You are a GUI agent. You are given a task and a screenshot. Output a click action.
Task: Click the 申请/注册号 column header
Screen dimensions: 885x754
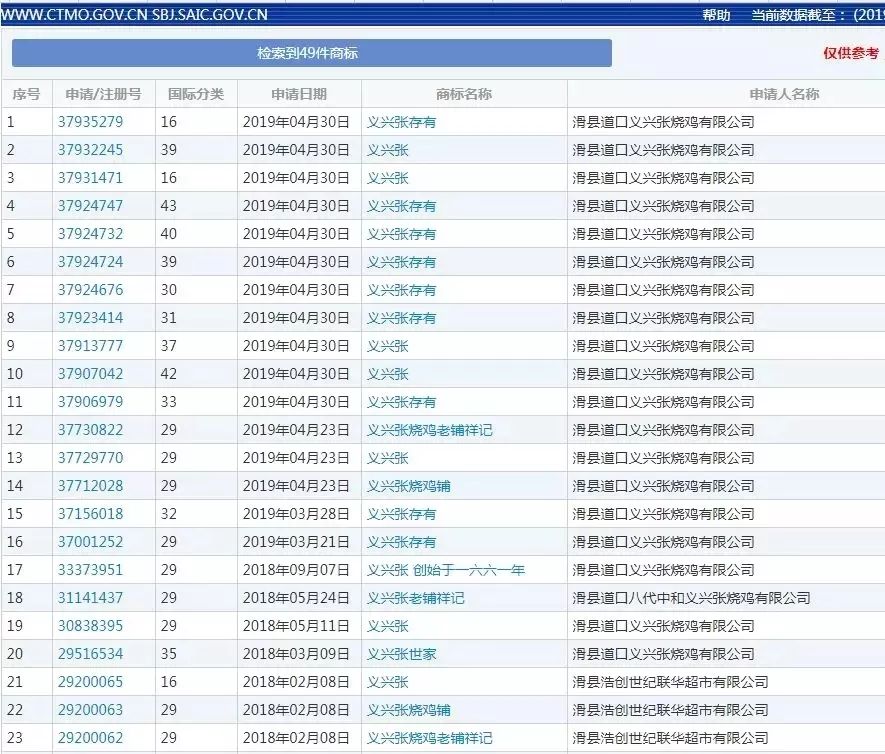(103, 94)
